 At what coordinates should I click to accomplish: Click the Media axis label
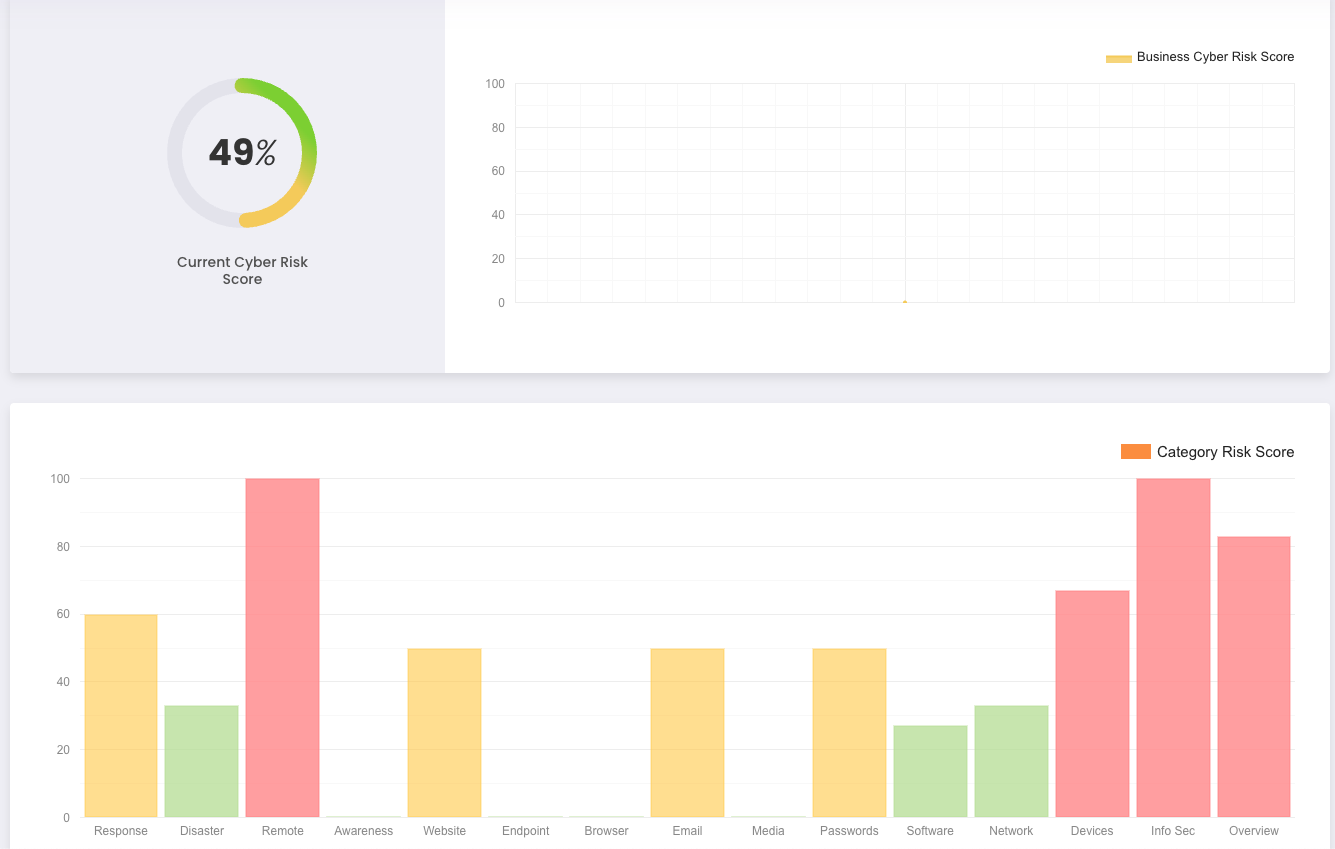[768, 831]
